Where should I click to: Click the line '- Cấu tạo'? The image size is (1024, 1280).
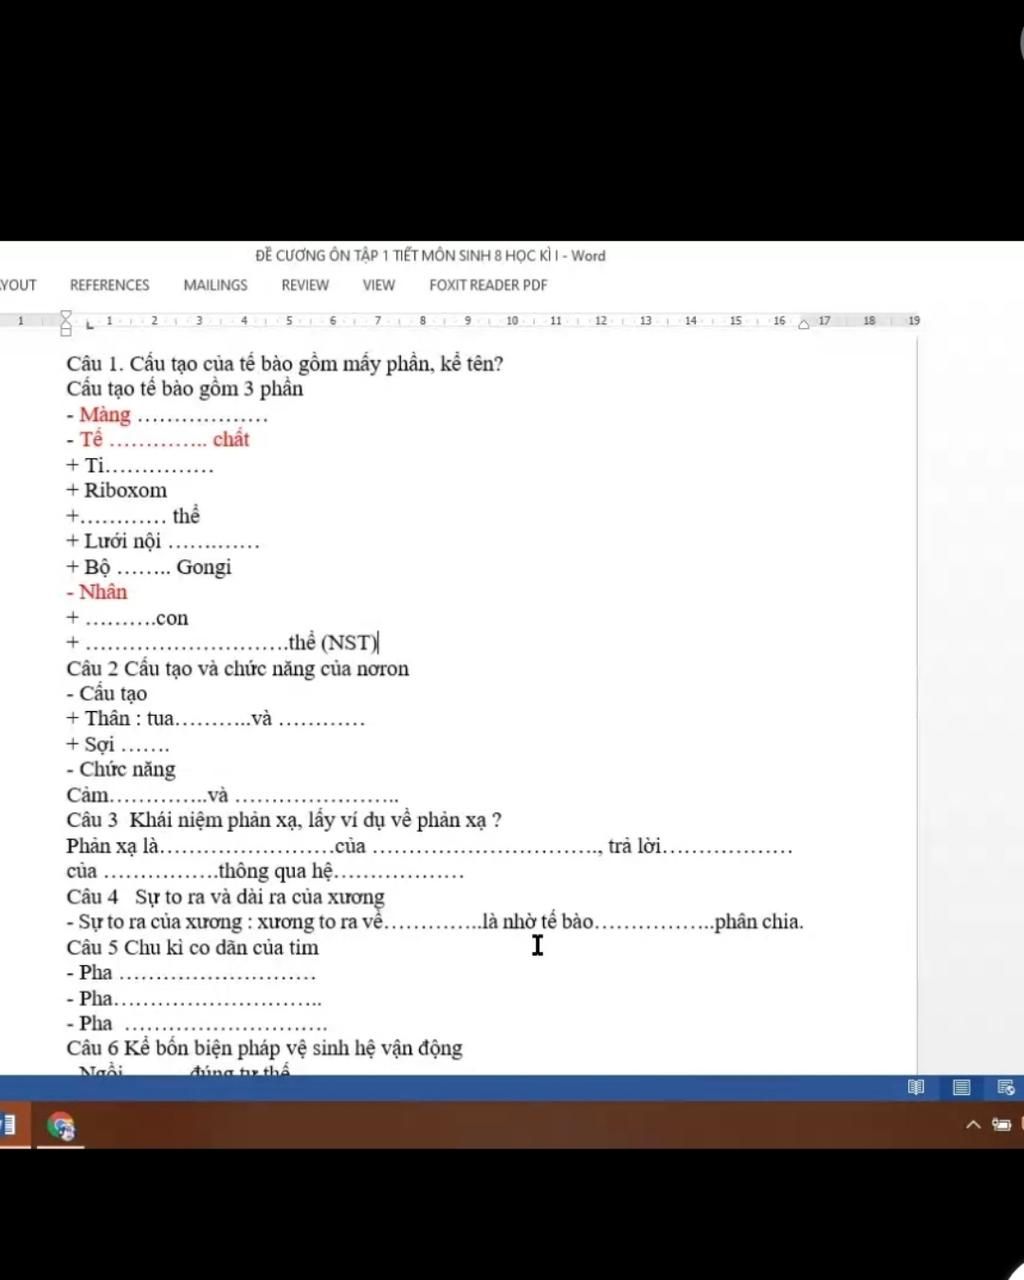coord(107,694)
